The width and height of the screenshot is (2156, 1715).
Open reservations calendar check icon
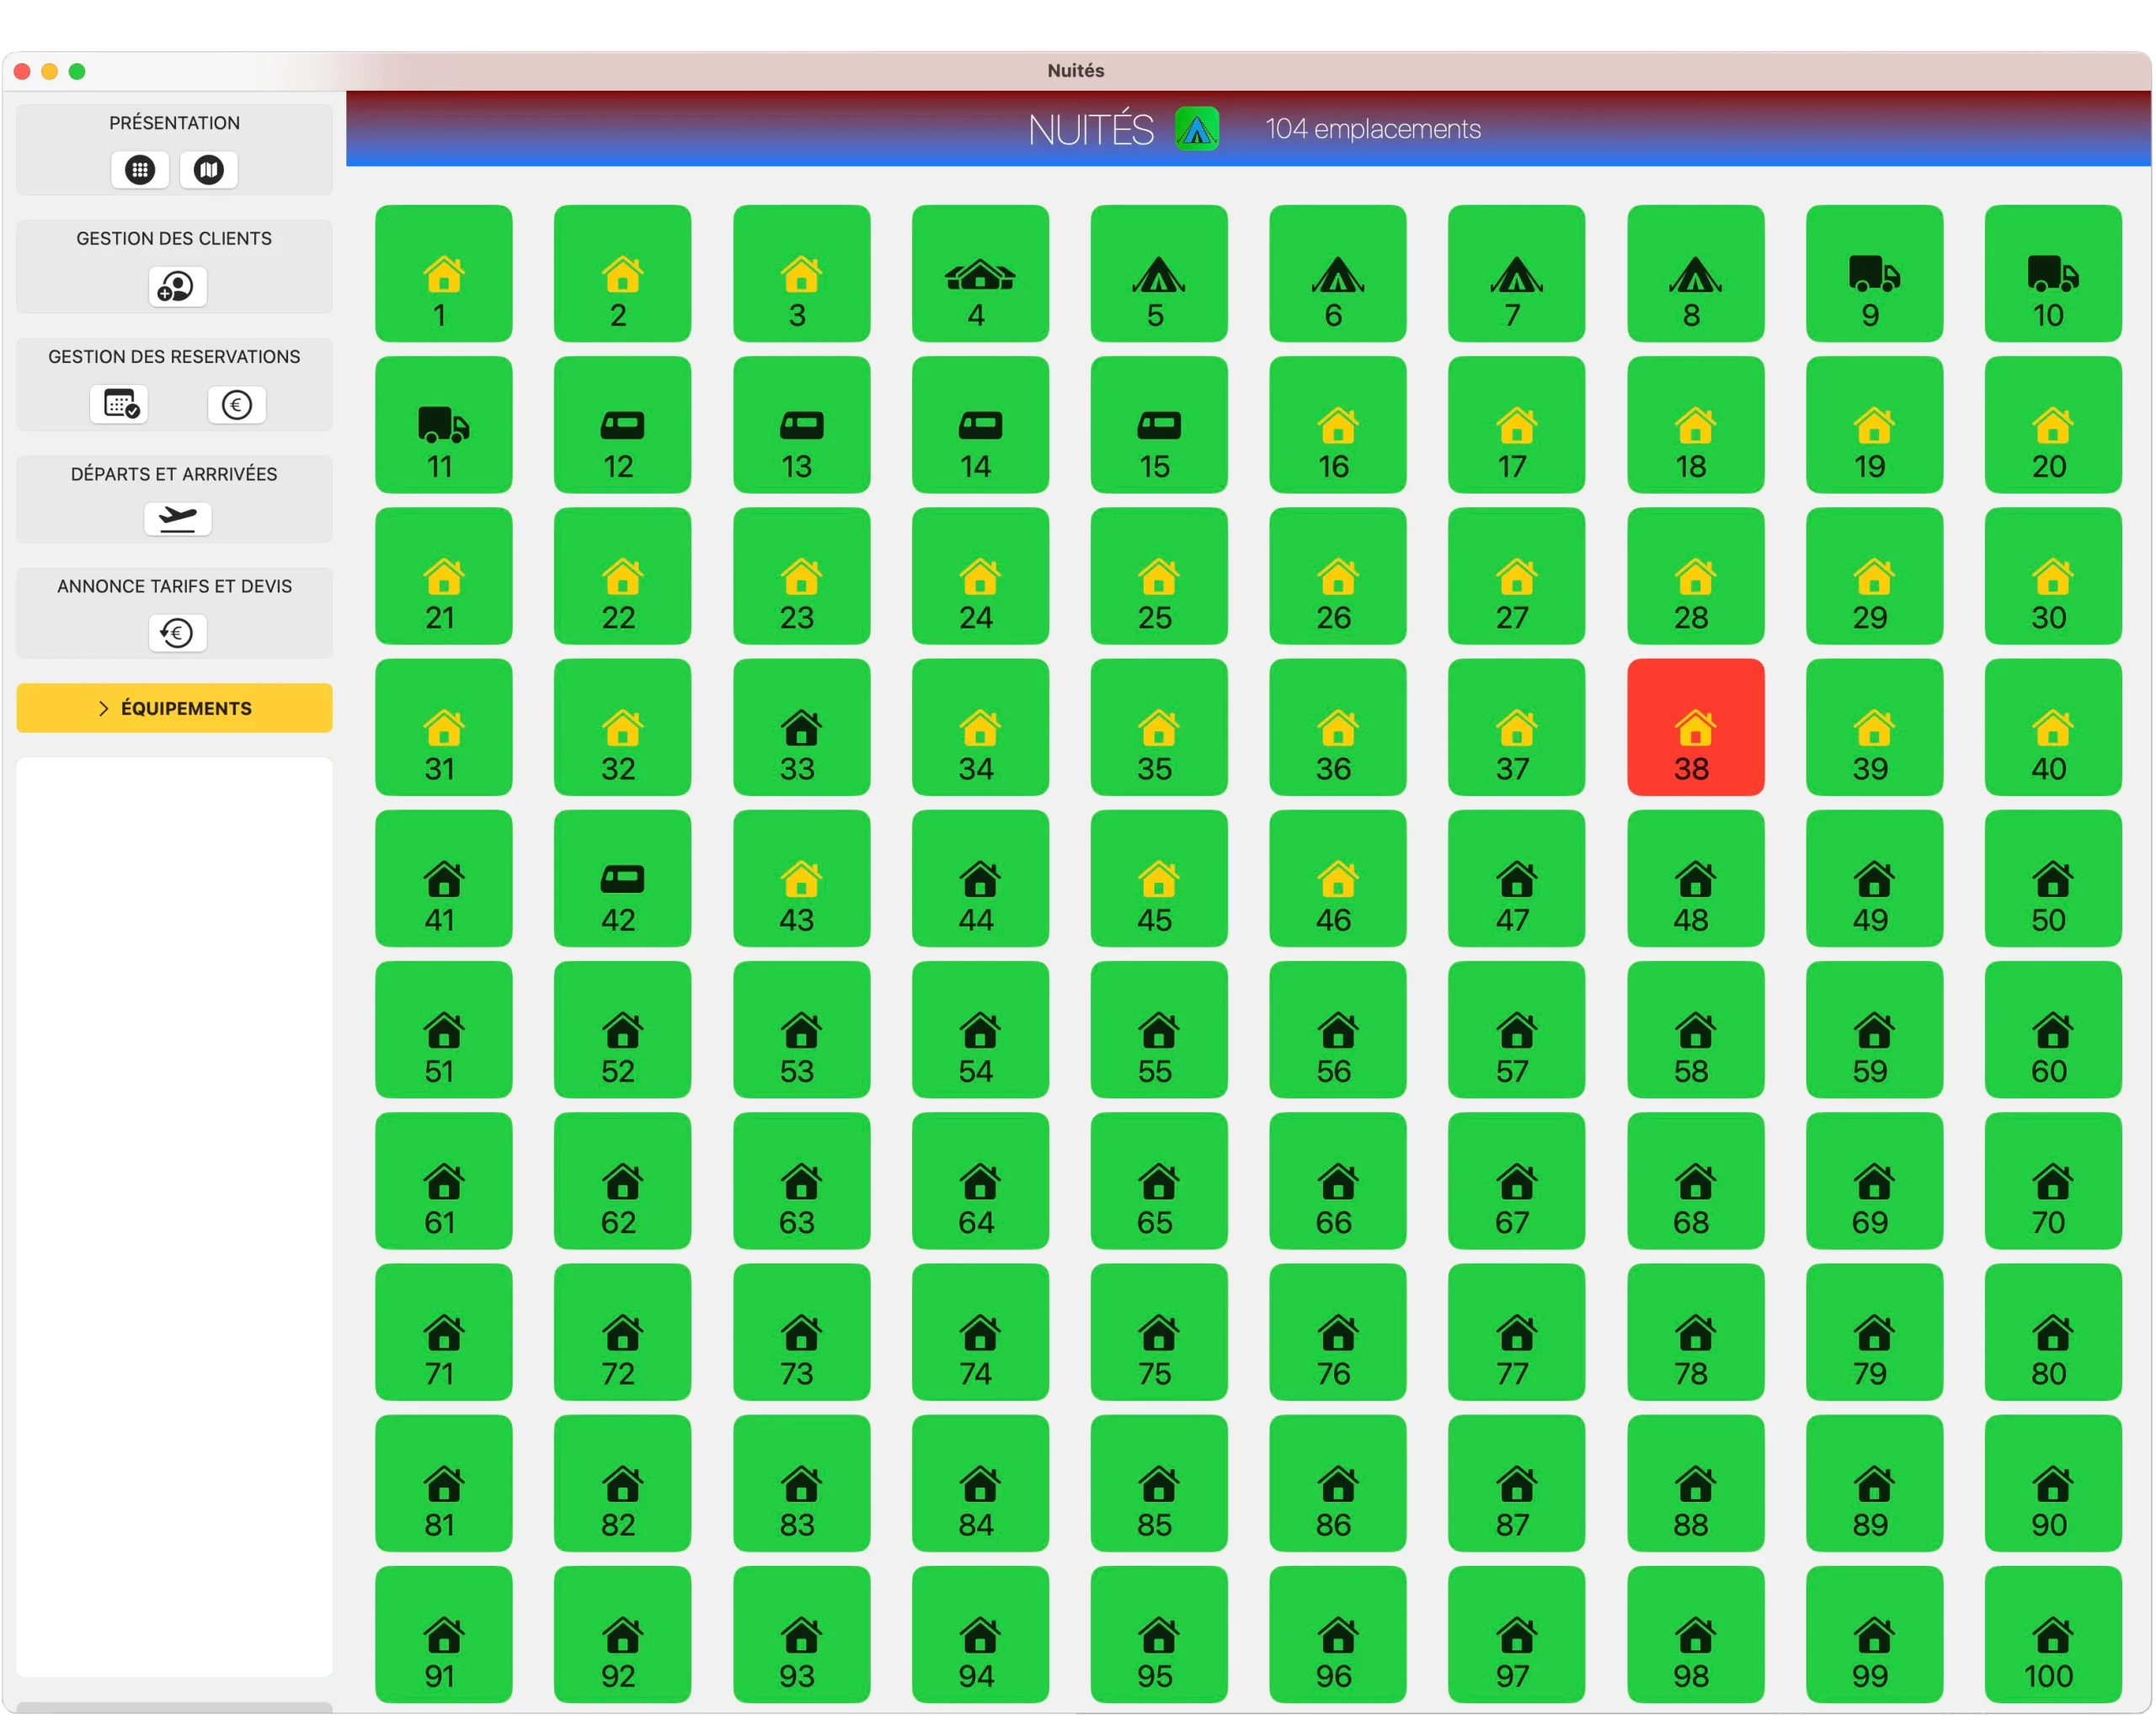coord(119,405)
